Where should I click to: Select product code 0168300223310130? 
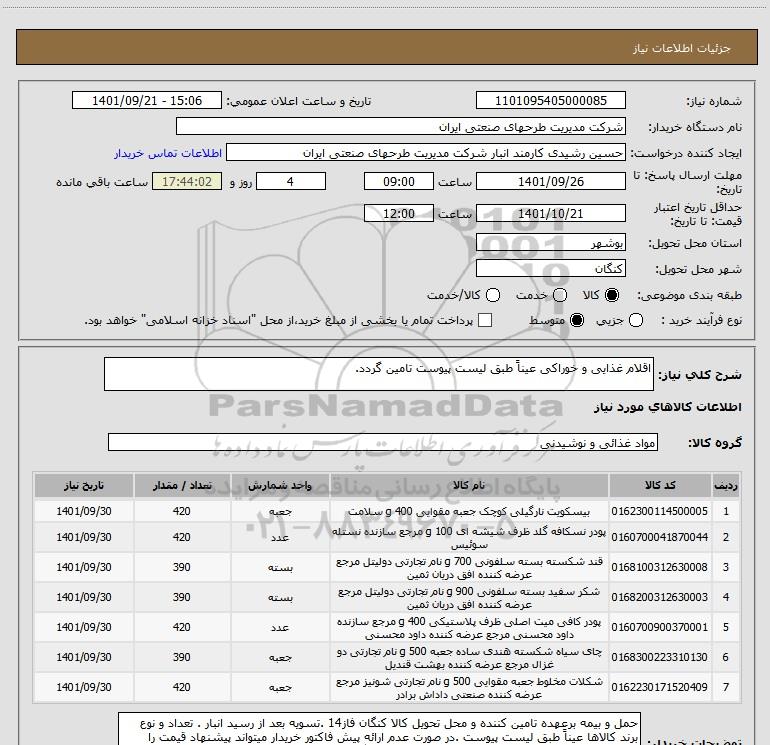(660, 657)
